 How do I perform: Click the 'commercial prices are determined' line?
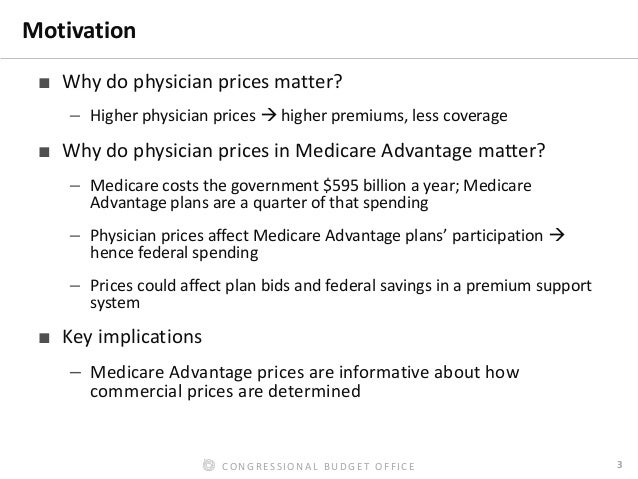224,392
